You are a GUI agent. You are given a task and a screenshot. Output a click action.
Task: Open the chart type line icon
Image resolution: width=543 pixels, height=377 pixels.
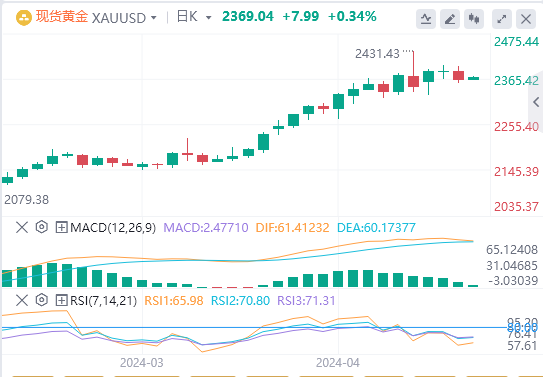tap(426, 19)
